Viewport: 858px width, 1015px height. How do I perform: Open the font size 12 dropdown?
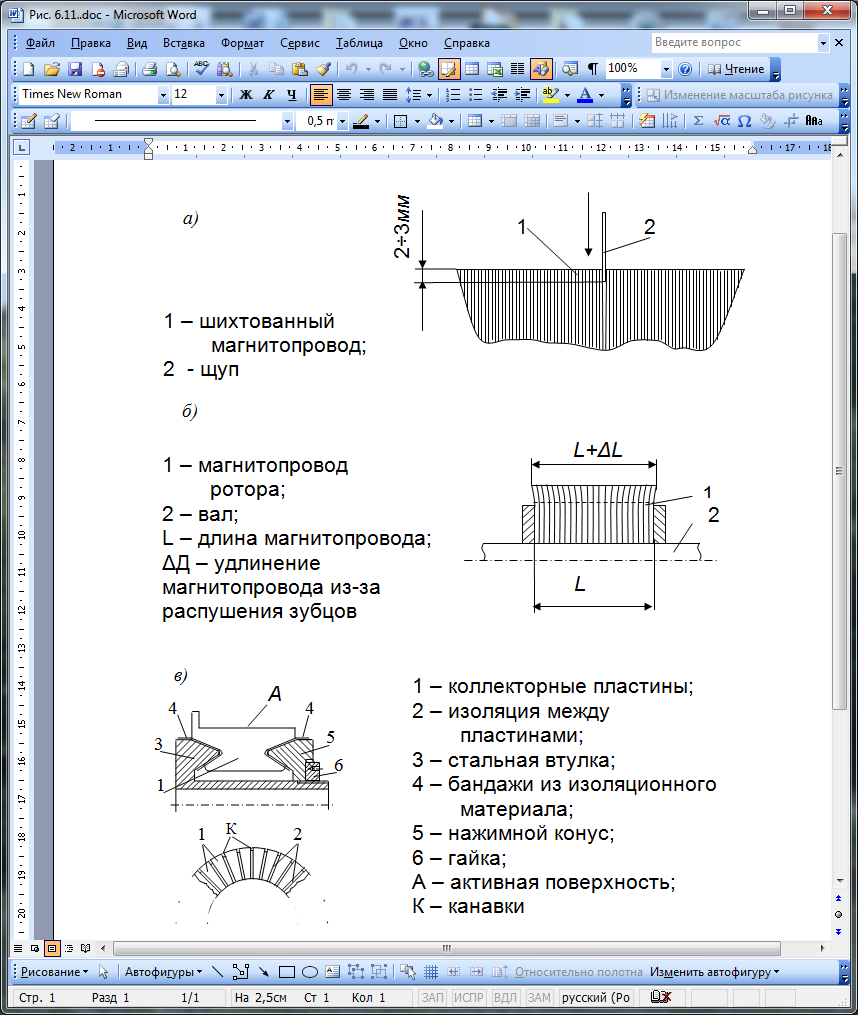pyautogui.click(x=221, y=95)
